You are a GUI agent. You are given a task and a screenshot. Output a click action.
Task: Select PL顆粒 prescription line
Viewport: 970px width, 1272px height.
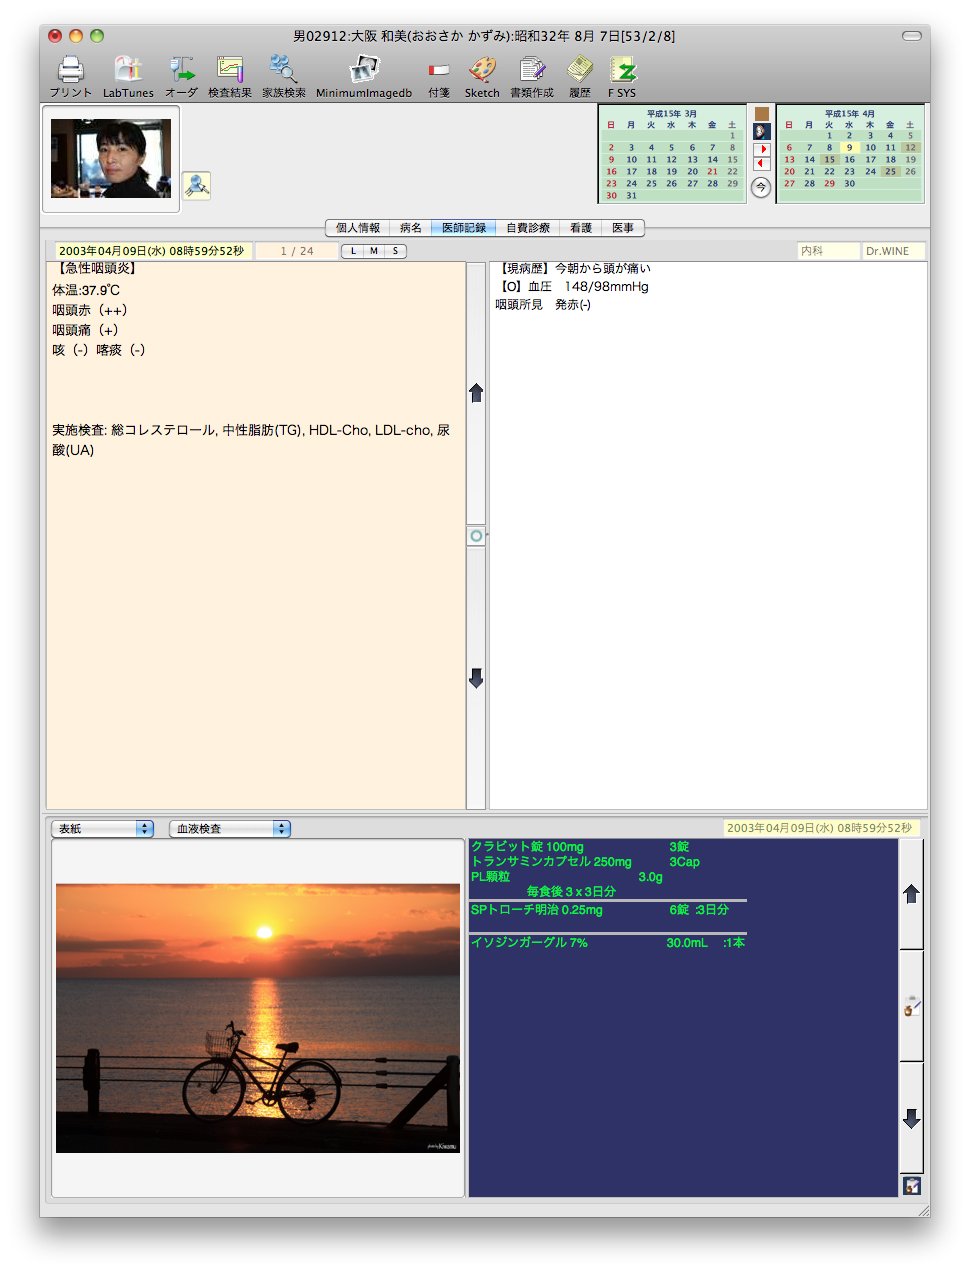(567, 877)
